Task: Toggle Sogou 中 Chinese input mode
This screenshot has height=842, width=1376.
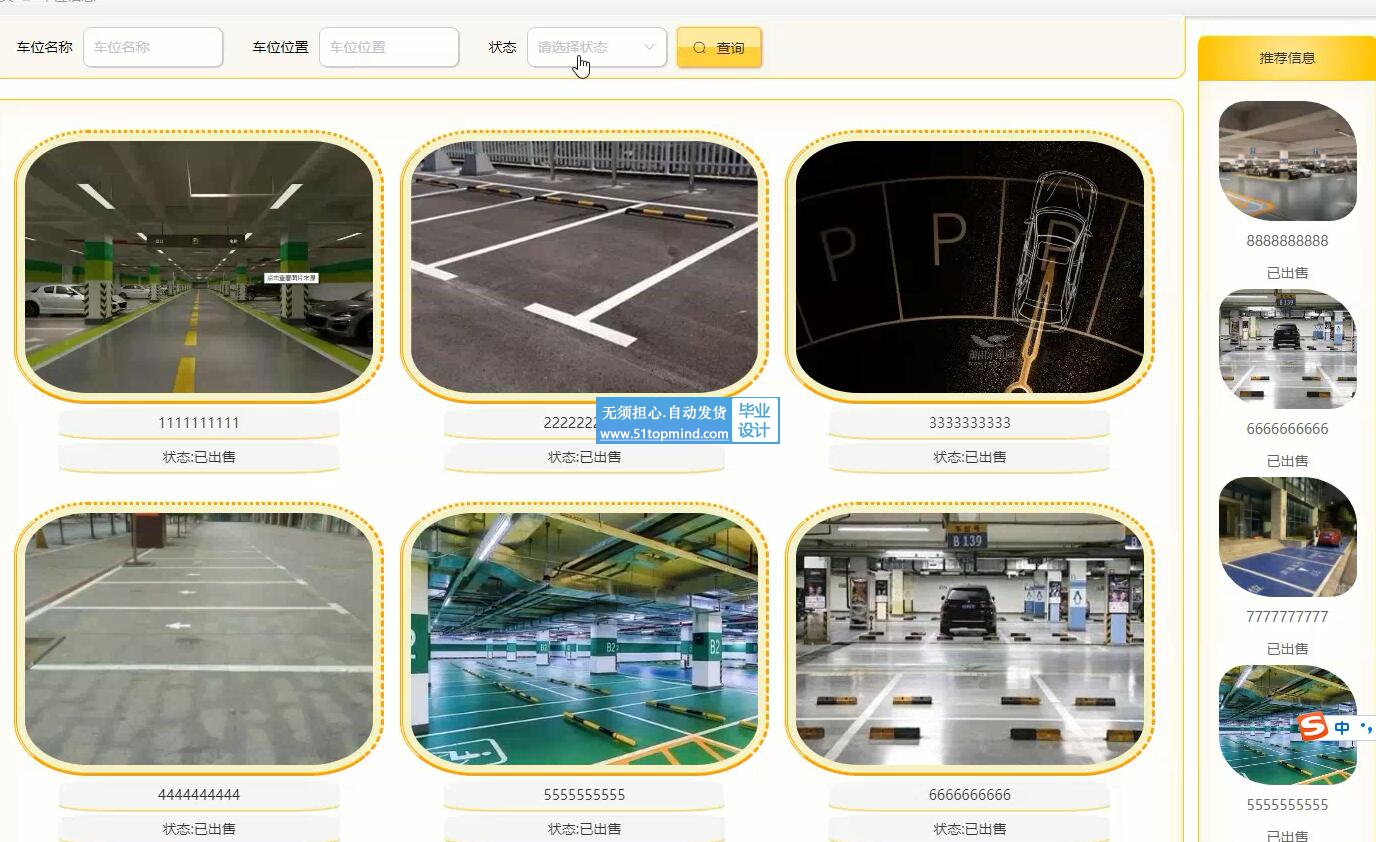Action: [x=1342, y=728]
